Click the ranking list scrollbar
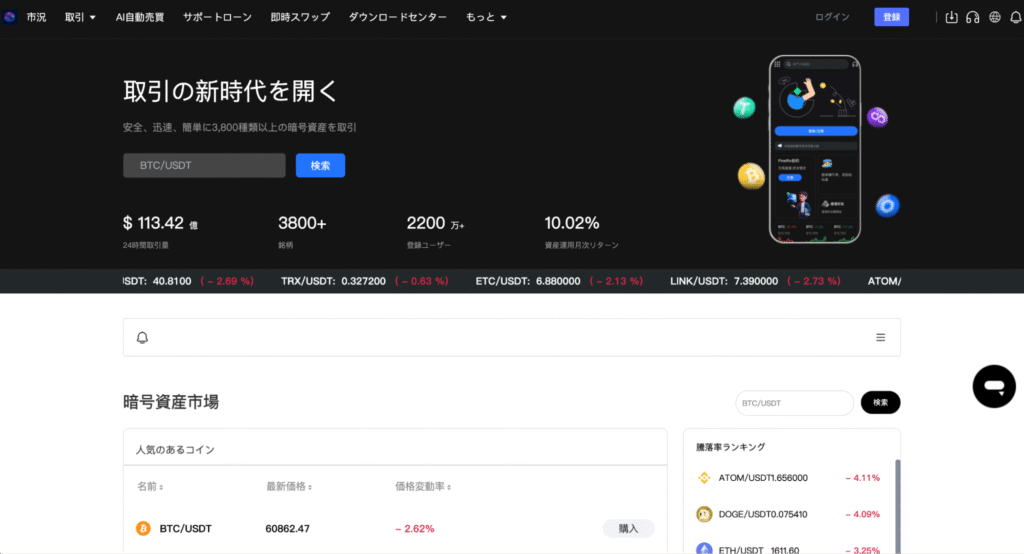This screenshot has height=554, width=1024. (897, 506)
